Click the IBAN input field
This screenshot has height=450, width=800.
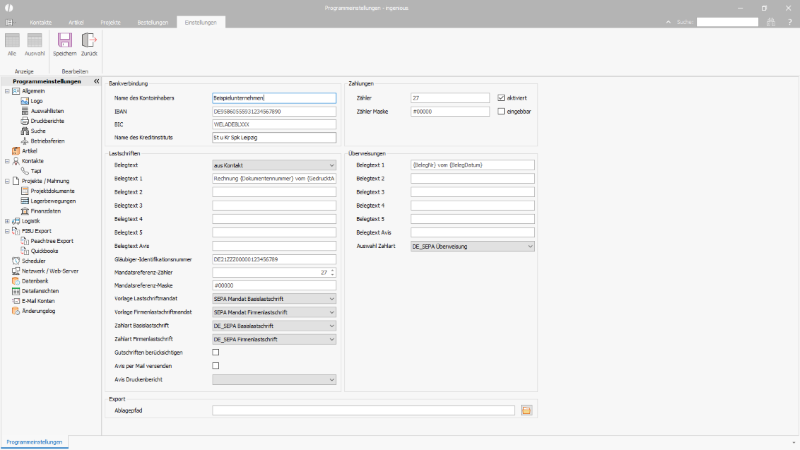[x=274, y=111]
